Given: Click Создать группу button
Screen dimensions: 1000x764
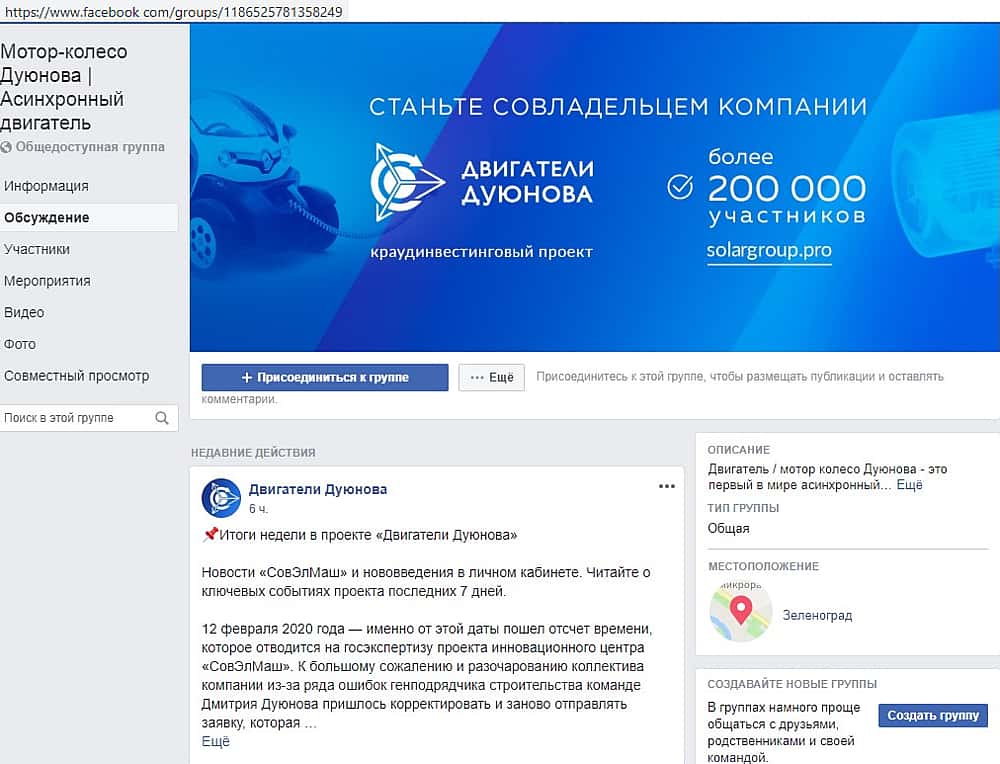Looking at the screenshot, I should [x=932, y=716].
